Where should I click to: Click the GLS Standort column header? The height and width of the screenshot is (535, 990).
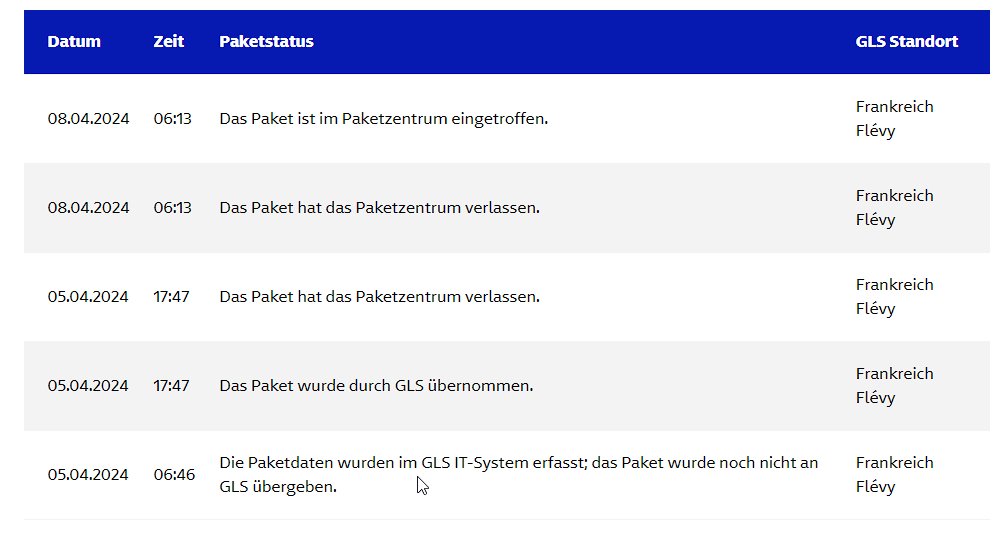point(906,42)
